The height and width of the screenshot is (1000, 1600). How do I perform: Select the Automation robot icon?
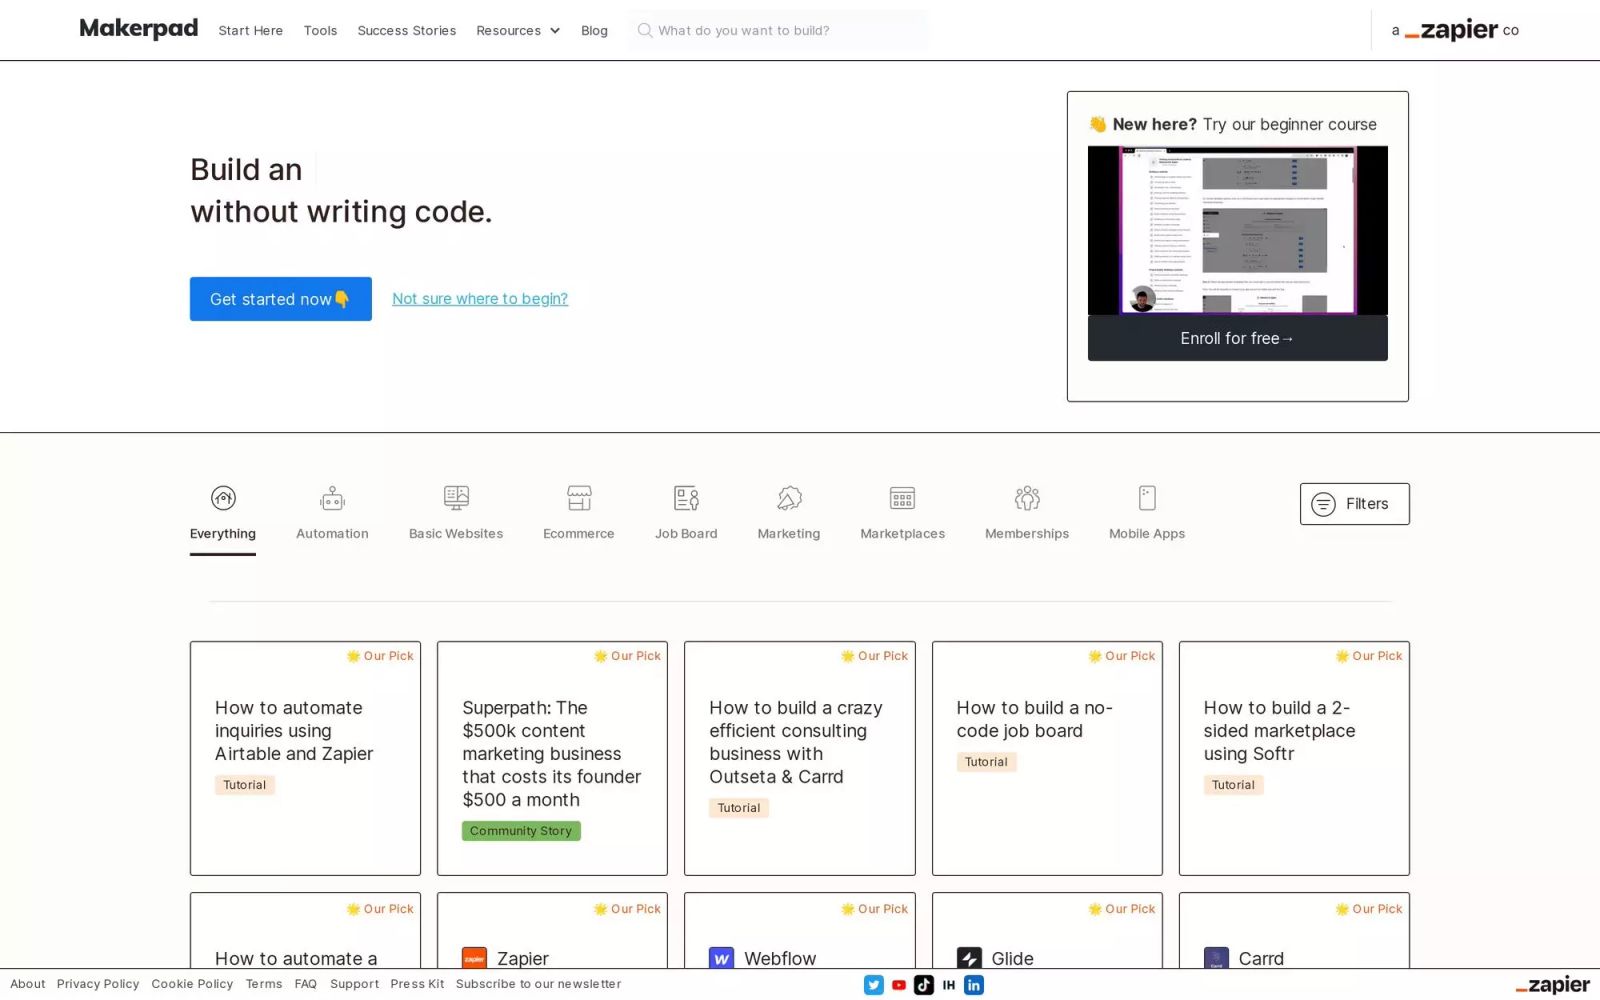[x=332, y=498]
